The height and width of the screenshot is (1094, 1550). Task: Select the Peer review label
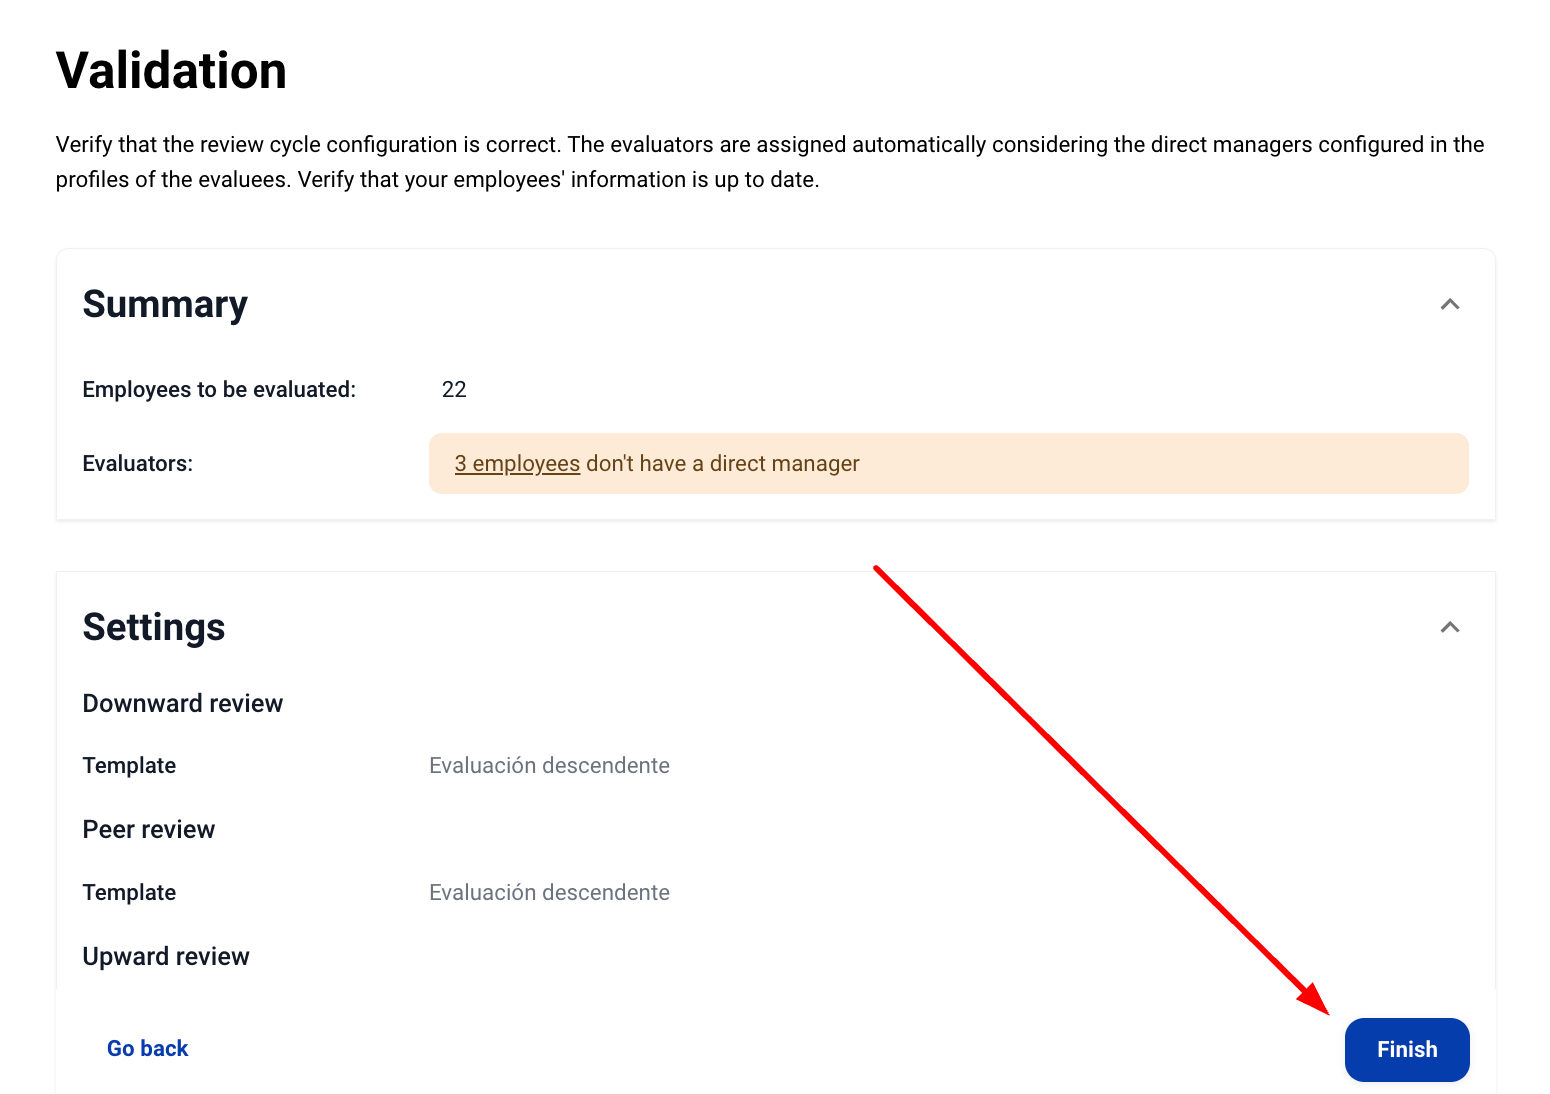click(x=149, y=829)
